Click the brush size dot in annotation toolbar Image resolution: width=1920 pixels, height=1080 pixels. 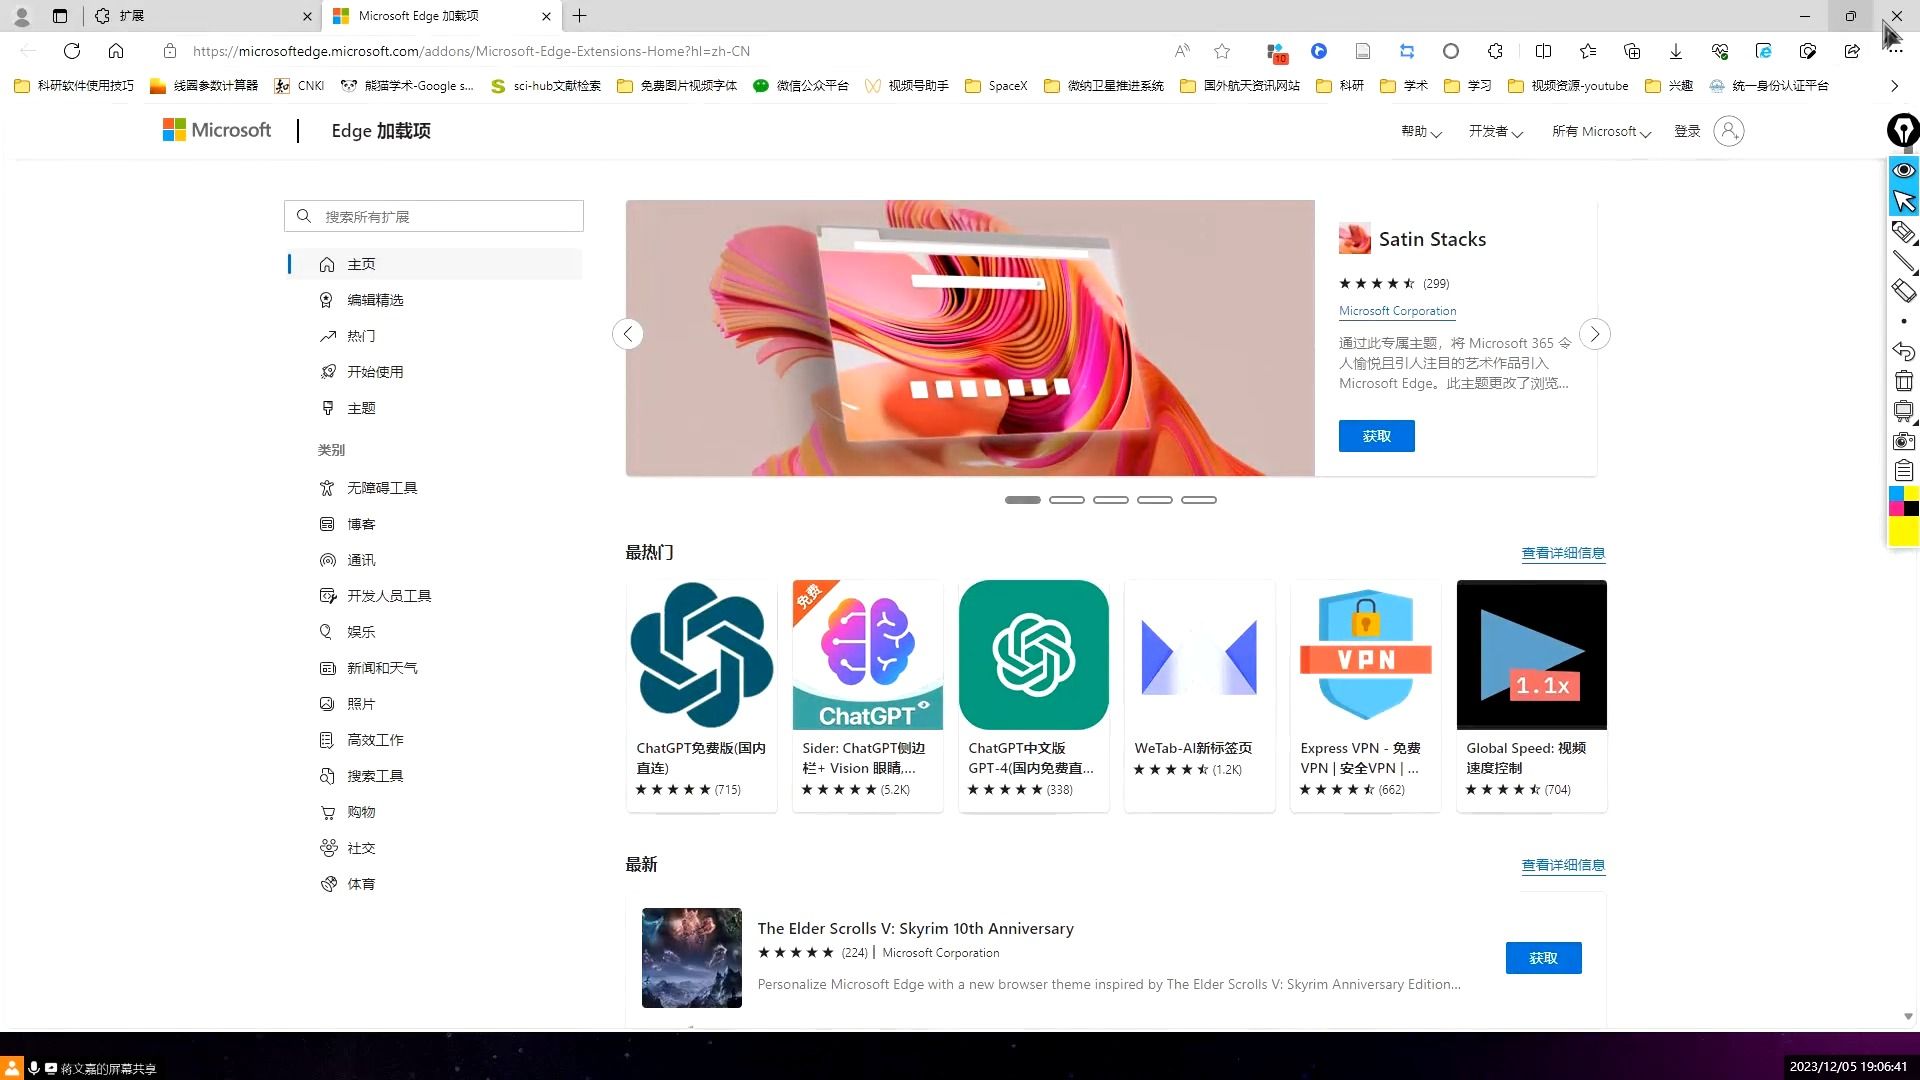pyautogui.click(x=1904, y=321)
